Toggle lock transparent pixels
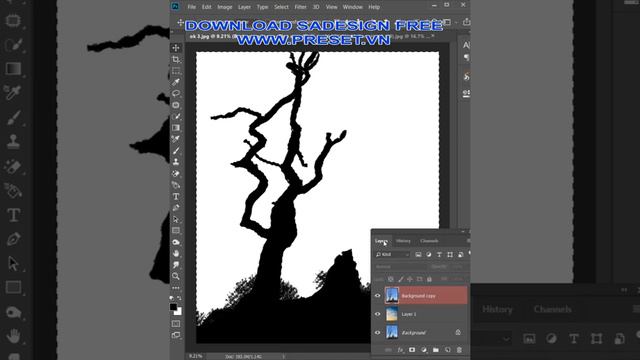Viewport: 640px width, 360px height. click(391, 279)
